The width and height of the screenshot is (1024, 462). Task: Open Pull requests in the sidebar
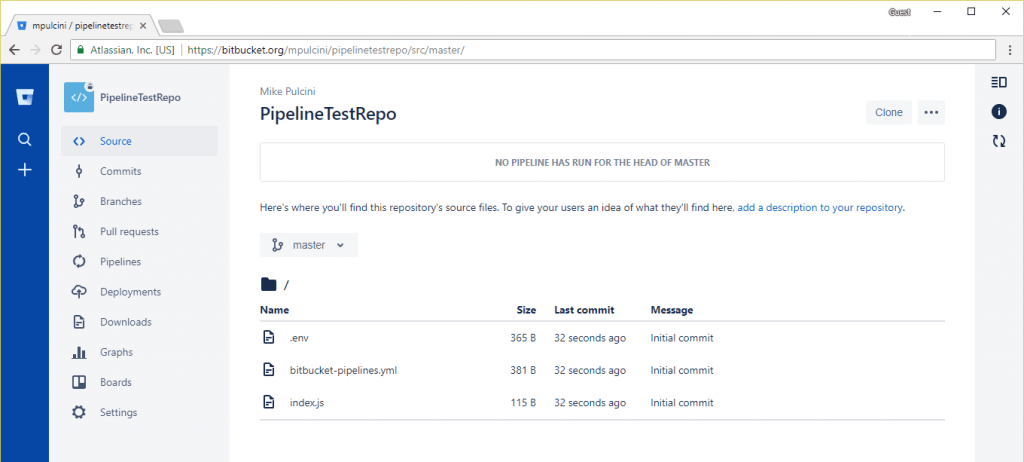pos(128,232)
